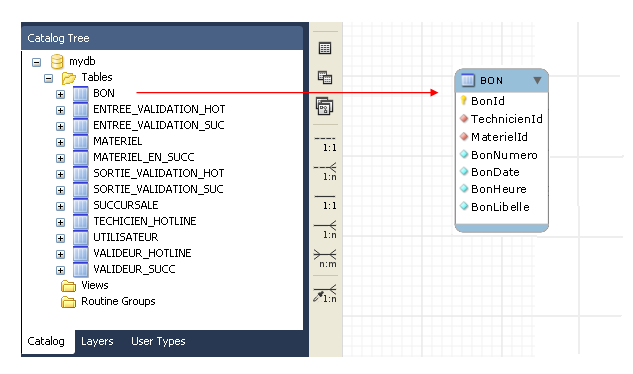
Task: Pick the 1:n relationship using existing columns tool
Action: [325, 294]
